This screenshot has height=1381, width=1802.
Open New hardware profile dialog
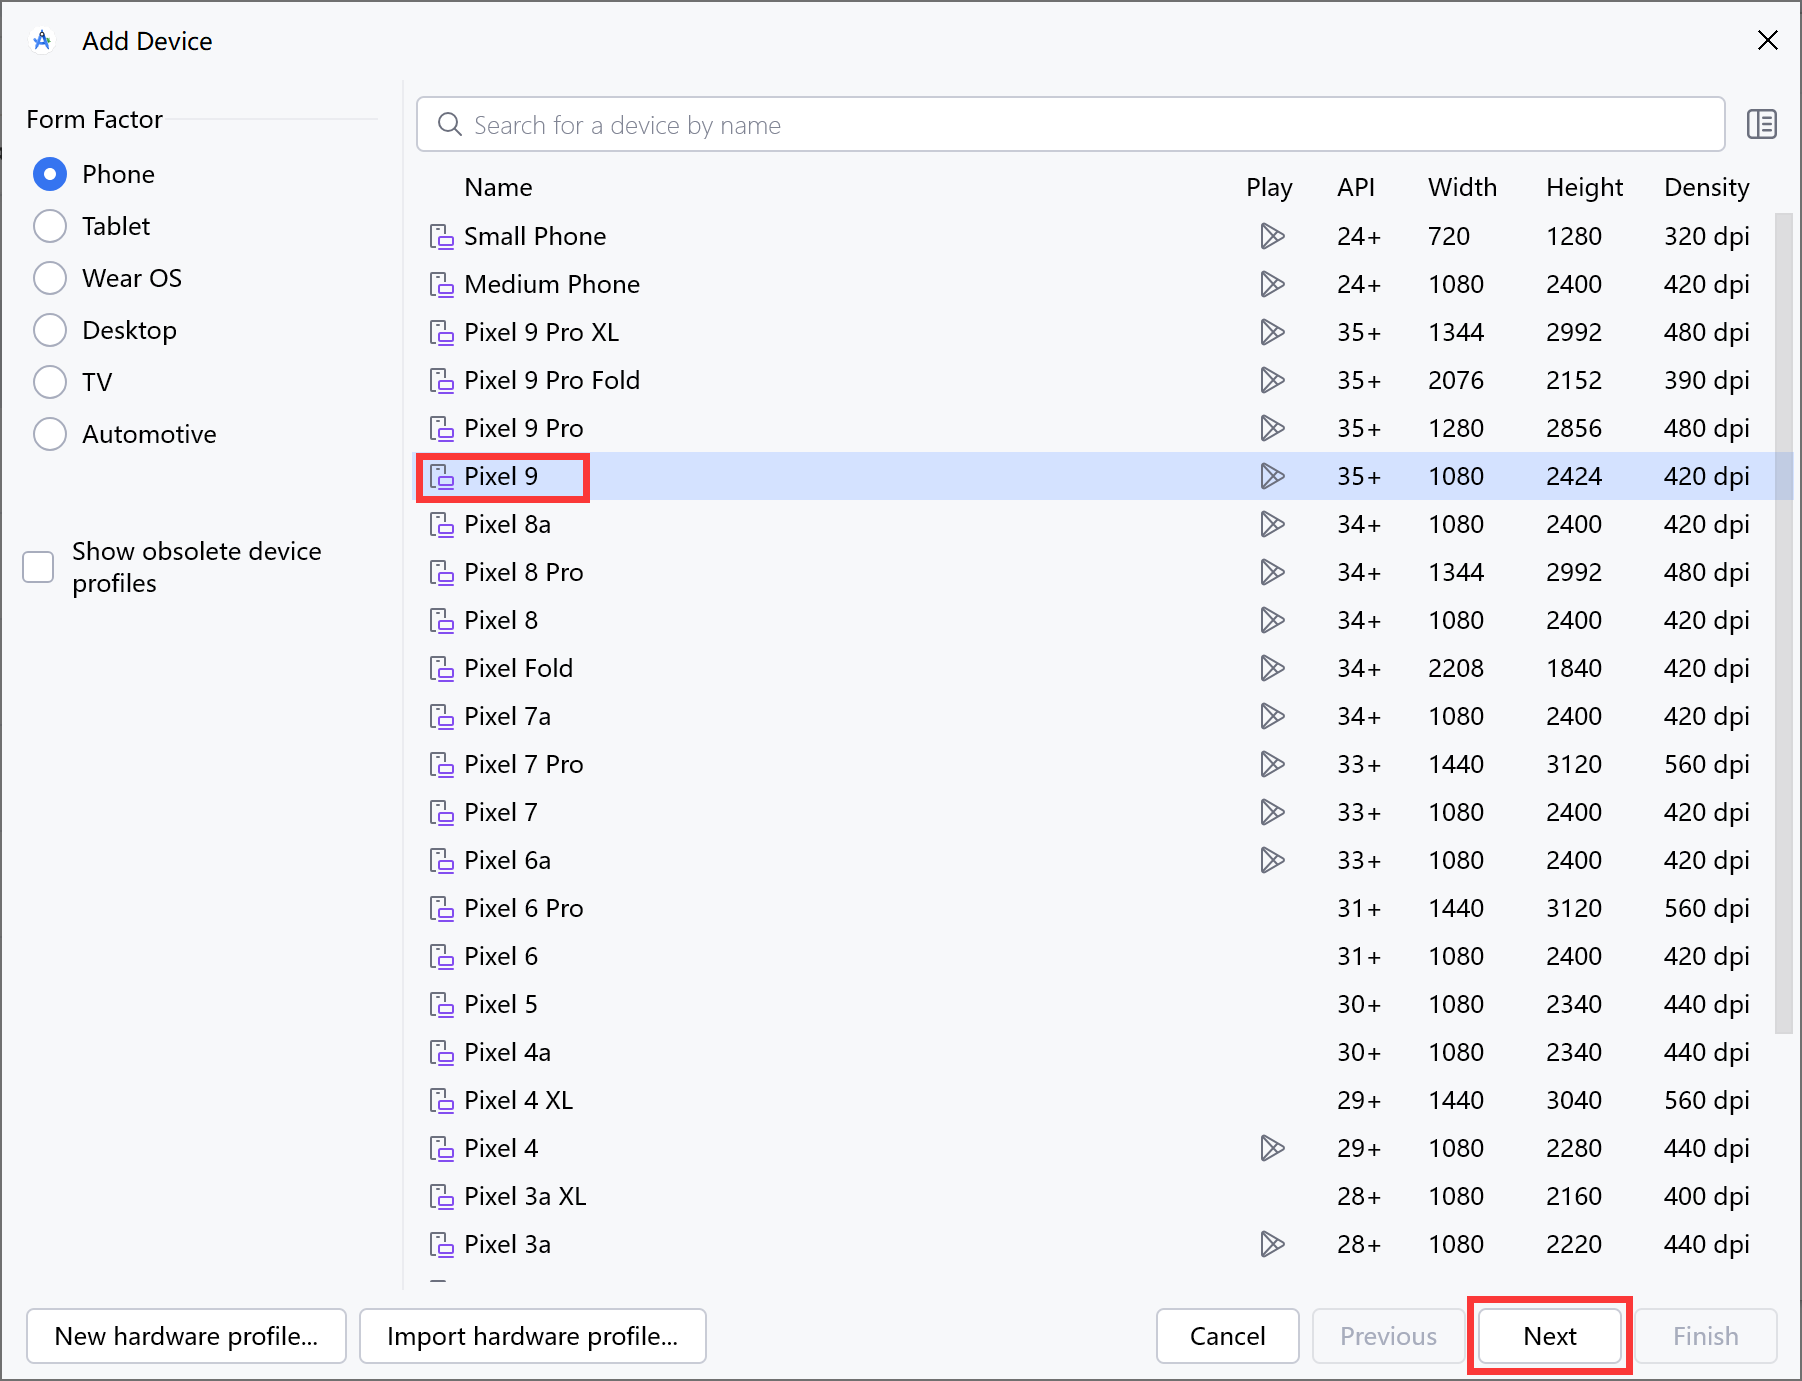coord(186,1336)
